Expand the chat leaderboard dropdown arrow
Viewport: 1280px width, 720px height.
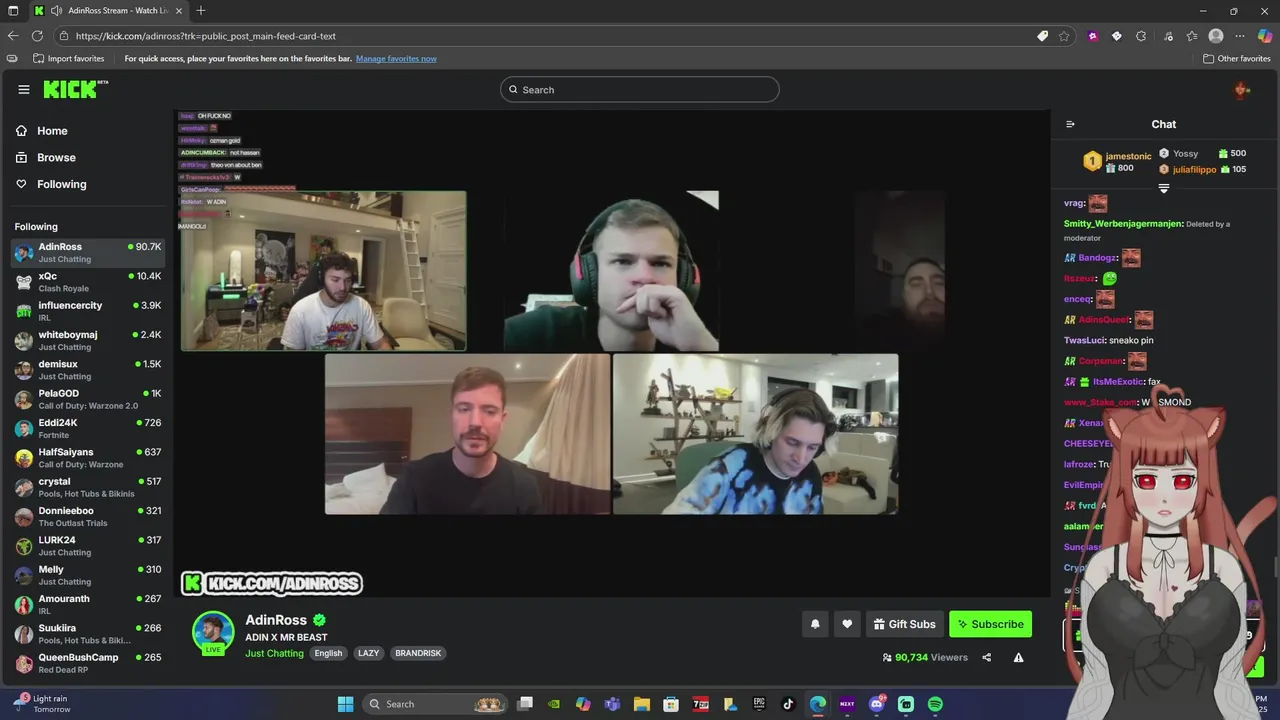[1164, 188]
